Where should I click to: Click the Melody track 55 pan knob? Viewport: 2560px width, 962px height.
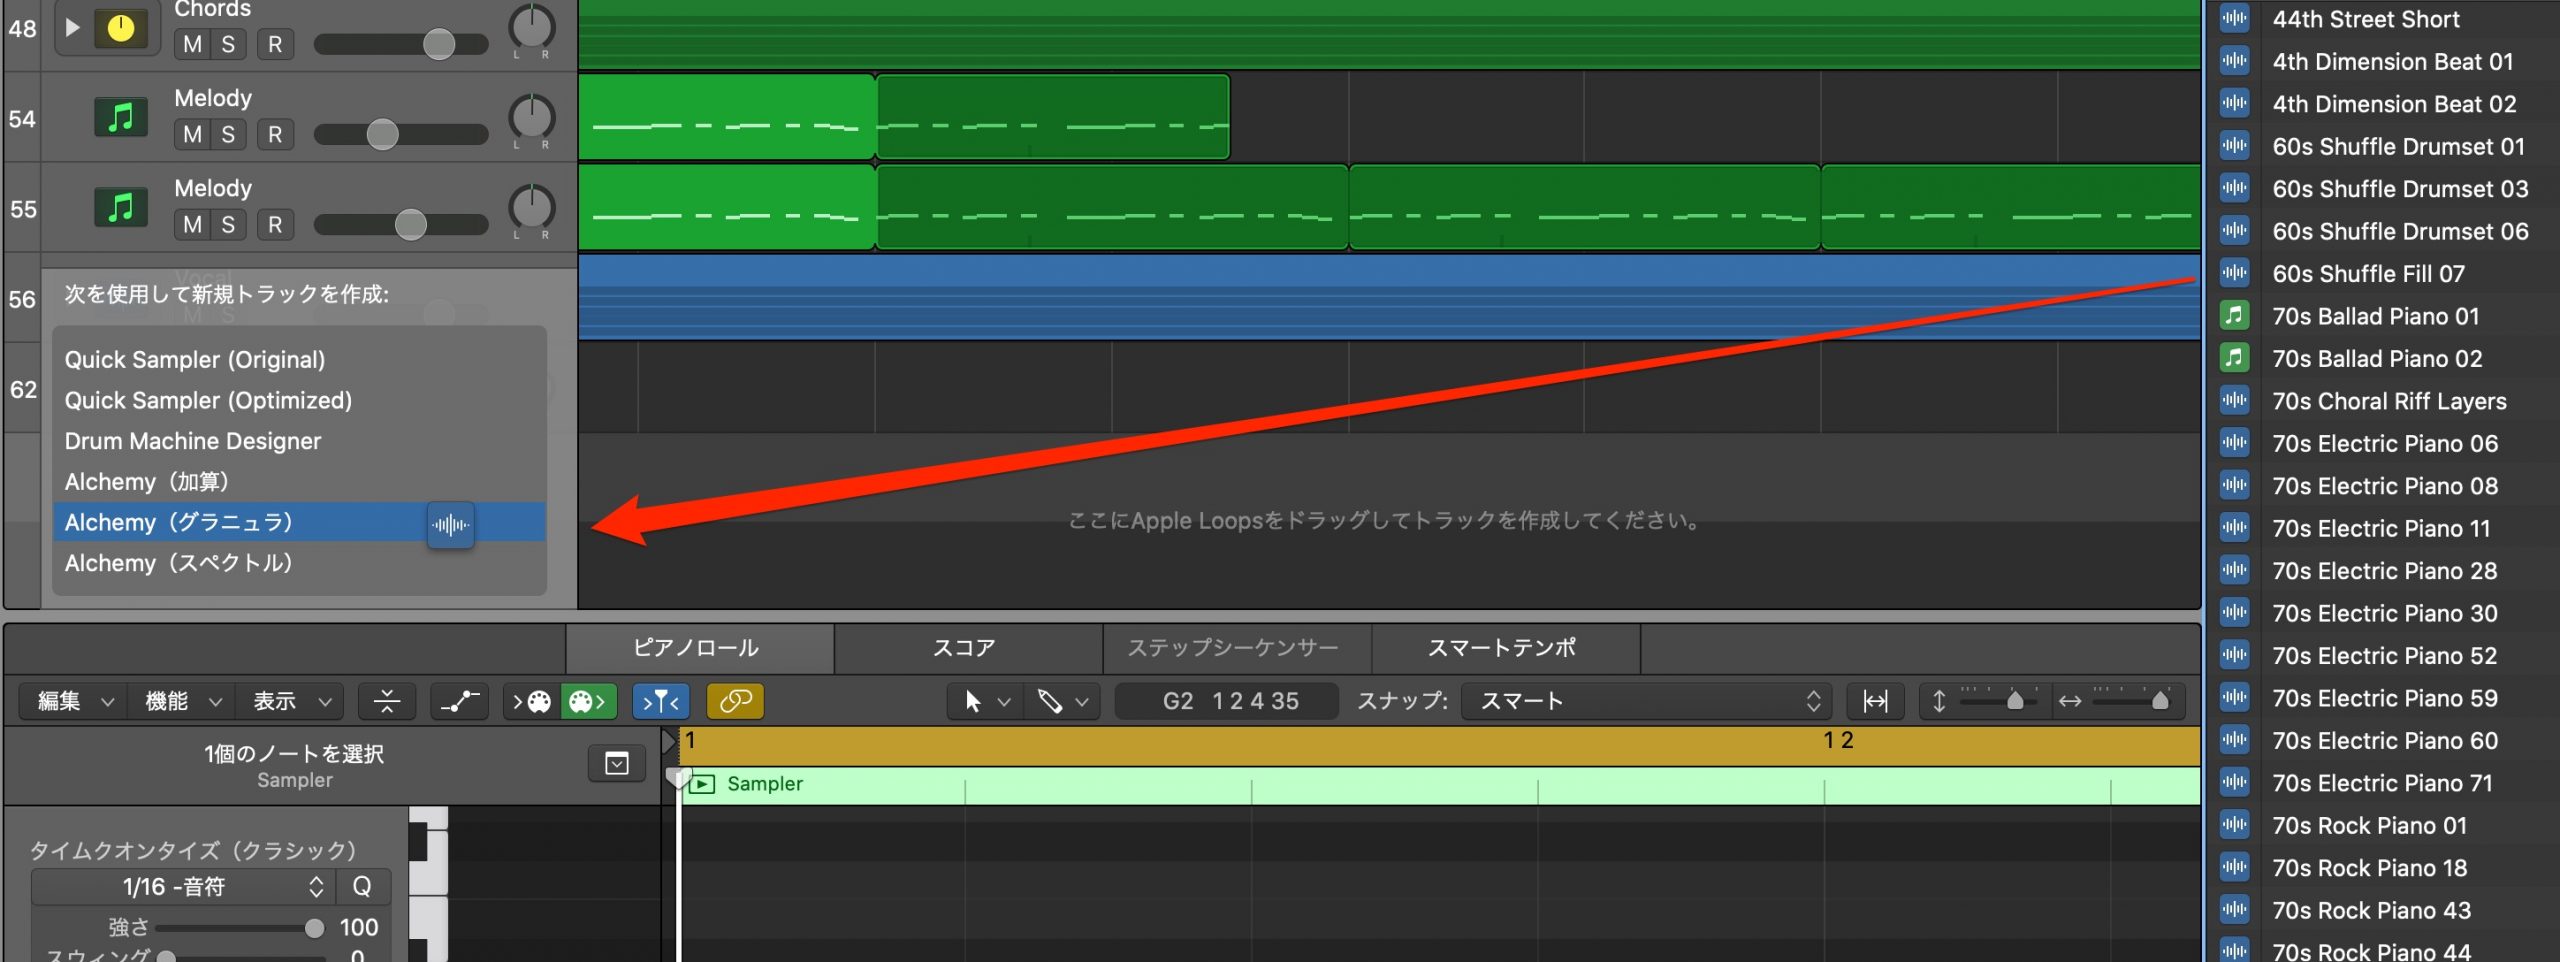click(532, 206)
